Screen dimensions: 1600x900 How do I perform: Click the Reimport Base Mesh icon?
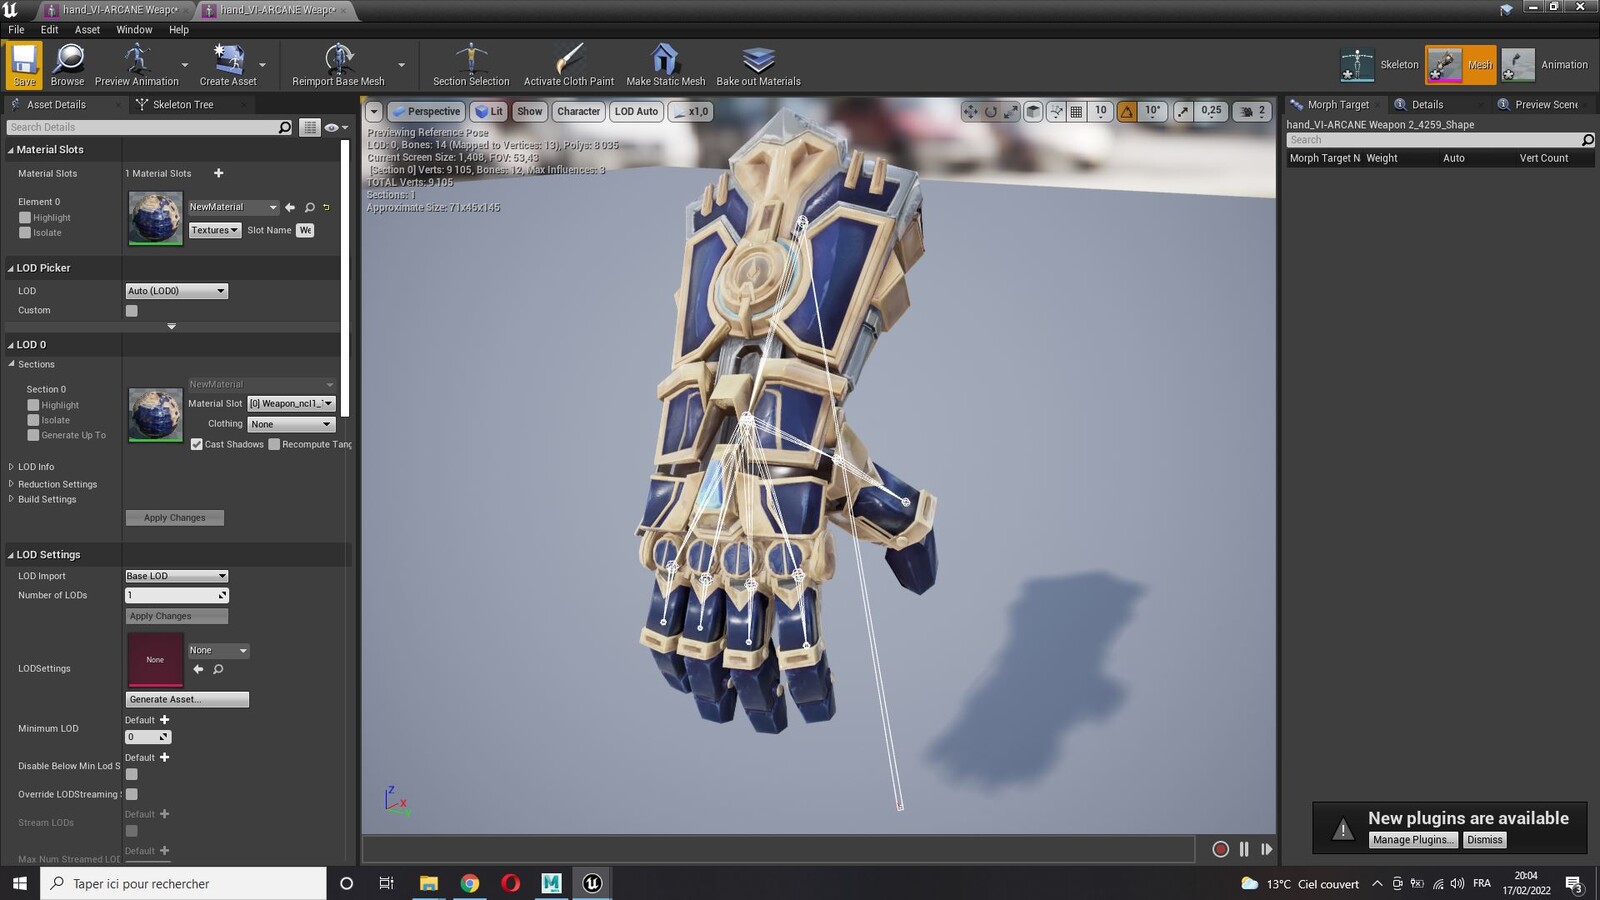pos(338,64)
